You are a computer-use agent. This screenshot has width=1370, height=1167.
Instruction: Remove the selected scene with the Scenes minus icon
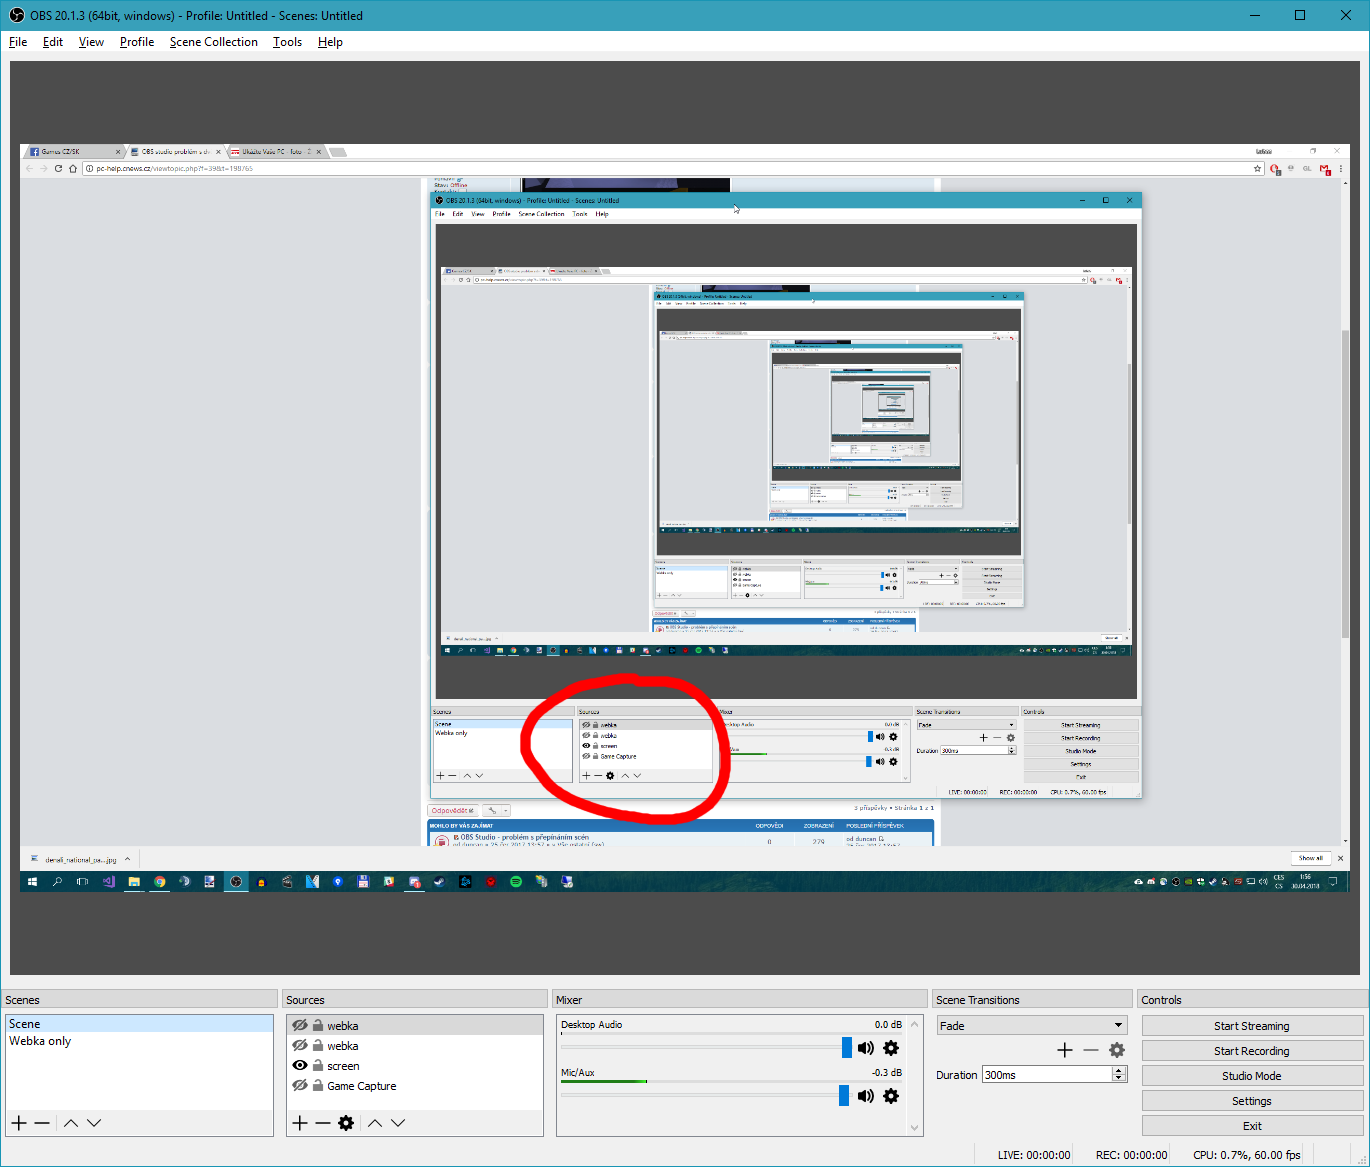coord(42,1123)
